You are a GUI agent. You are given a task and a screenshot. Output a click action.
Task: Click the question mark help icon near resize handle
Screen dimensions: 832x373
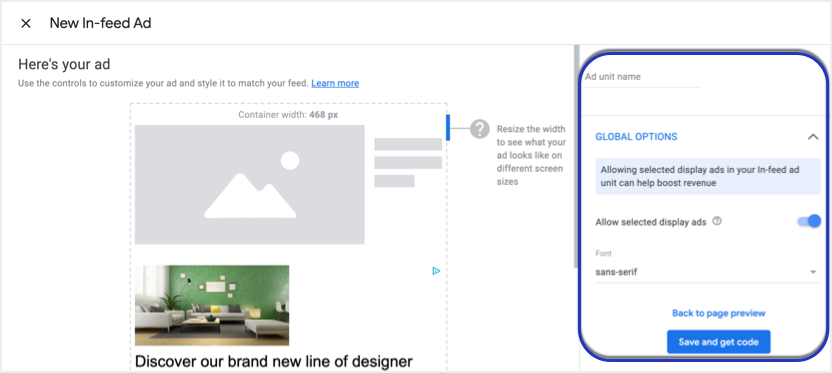point(479,129)
